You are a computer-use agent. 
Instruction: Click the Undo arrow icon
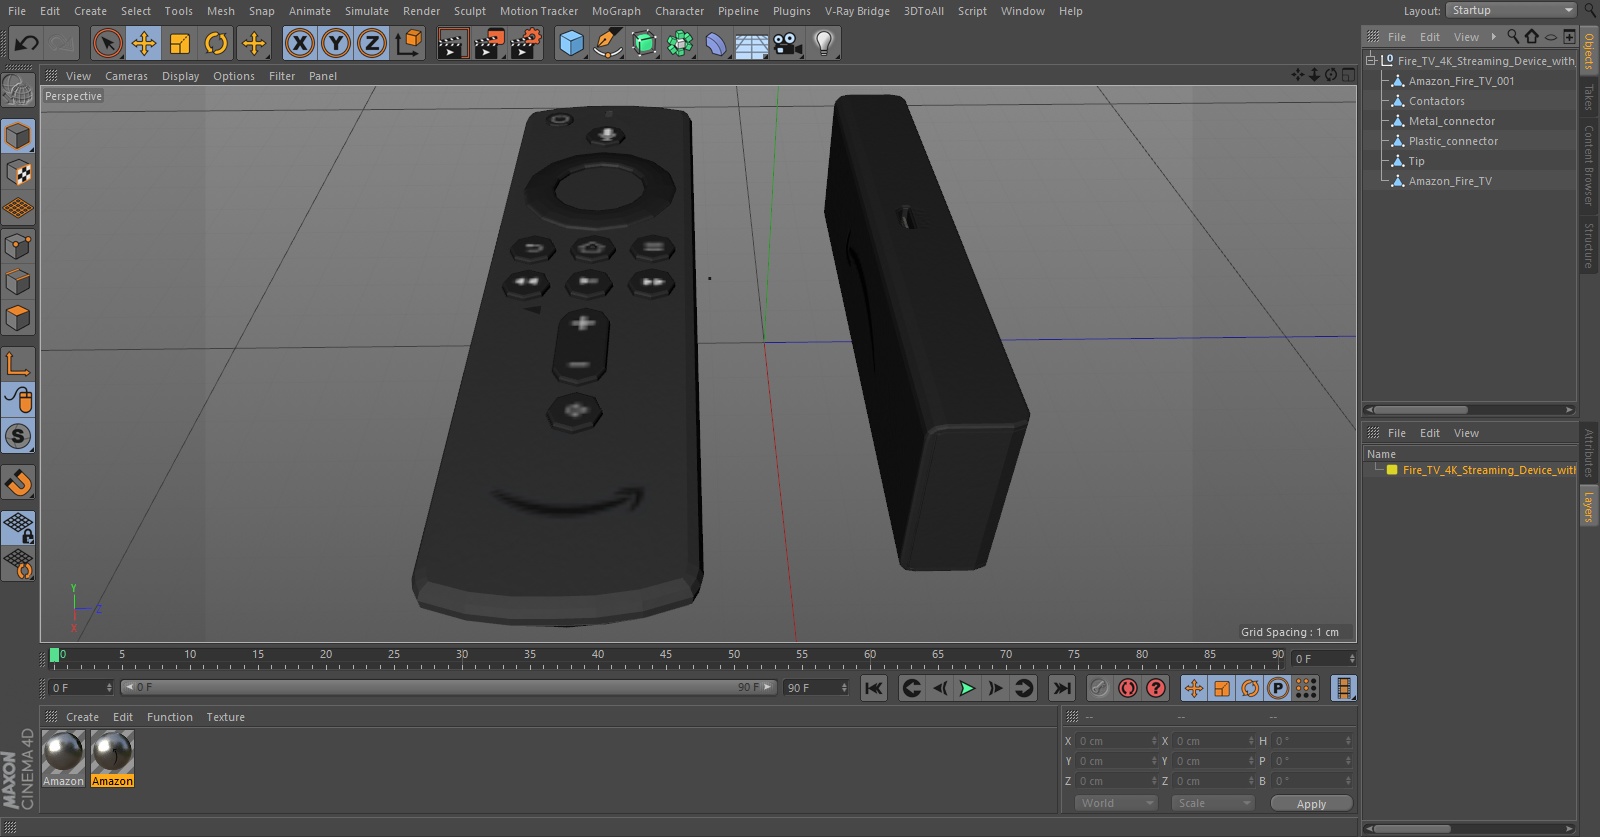[x=27, y=43]
